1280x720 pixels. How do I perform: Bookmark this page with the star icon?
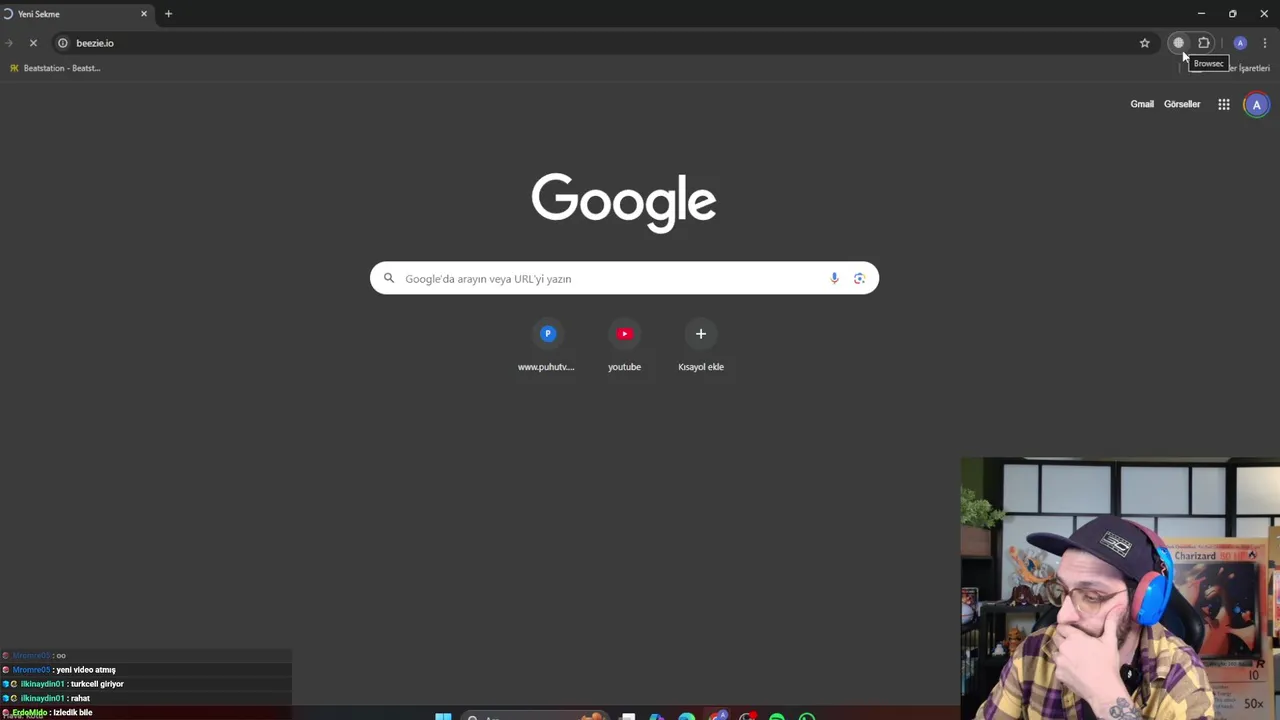coord(1145,43)
